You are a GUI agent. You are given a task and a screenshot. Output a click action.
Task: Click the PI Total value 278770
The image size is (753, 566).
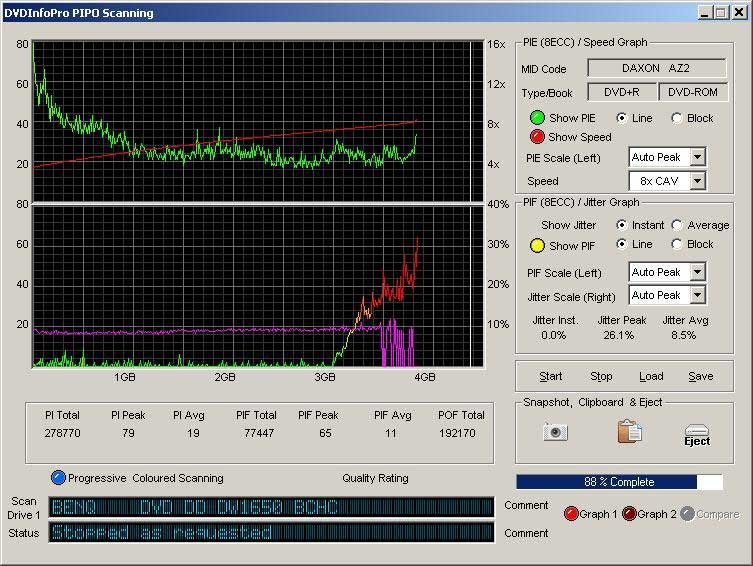tap(62, 433)
